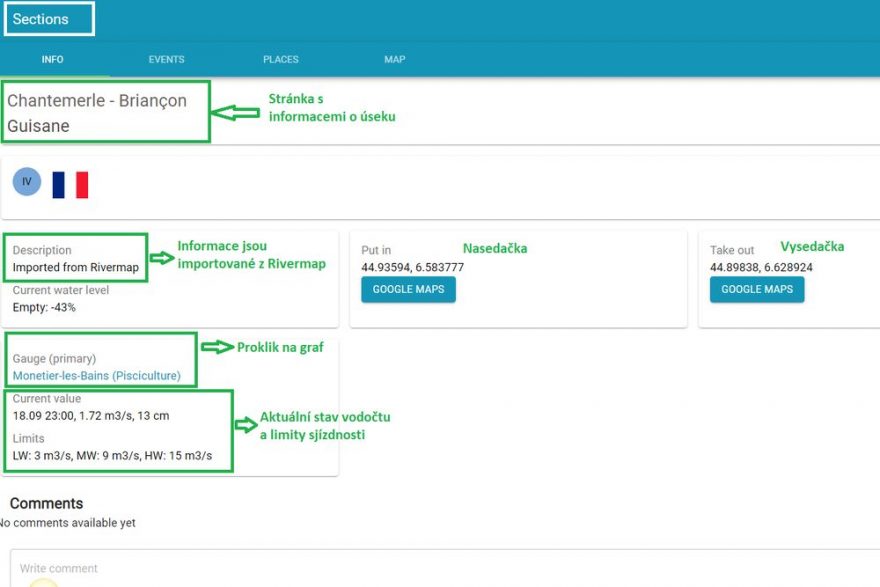Open Google Maps for the Take out point
Image resolution: width=880 pixels, height=587 pixels.
pos(757,289)
